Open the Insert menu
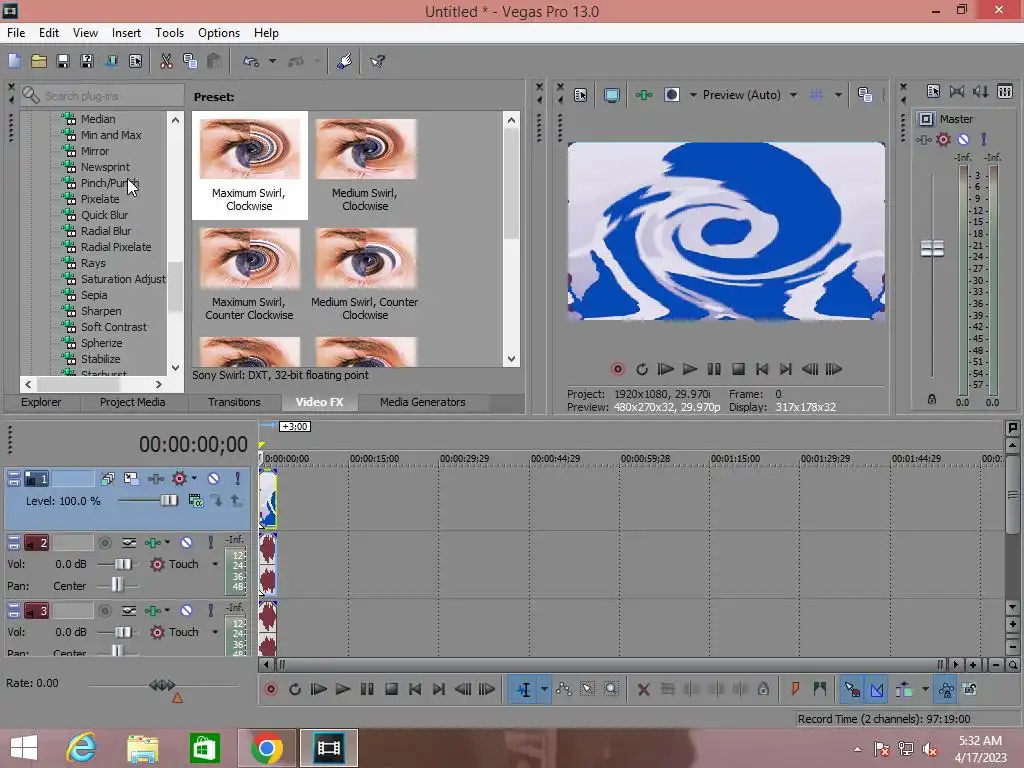 [126, 33]
